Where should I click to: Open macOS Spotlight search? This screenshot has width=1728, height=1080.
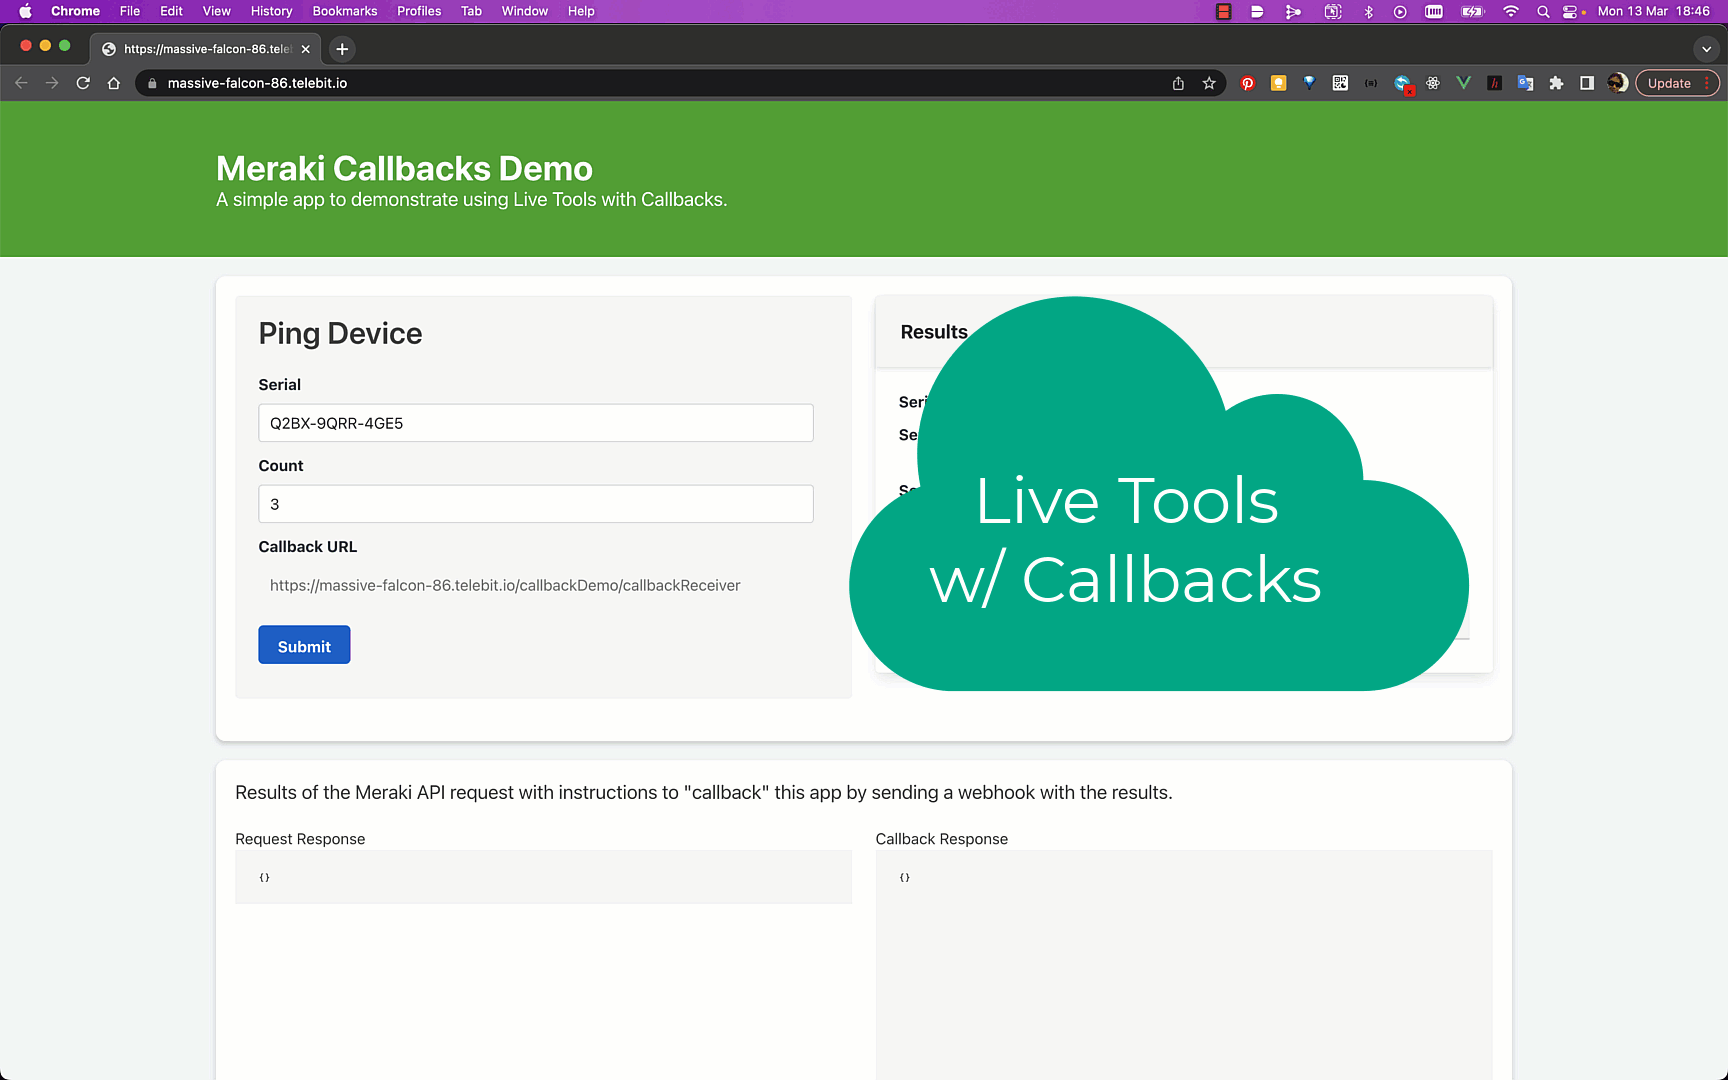(1543, 11)
